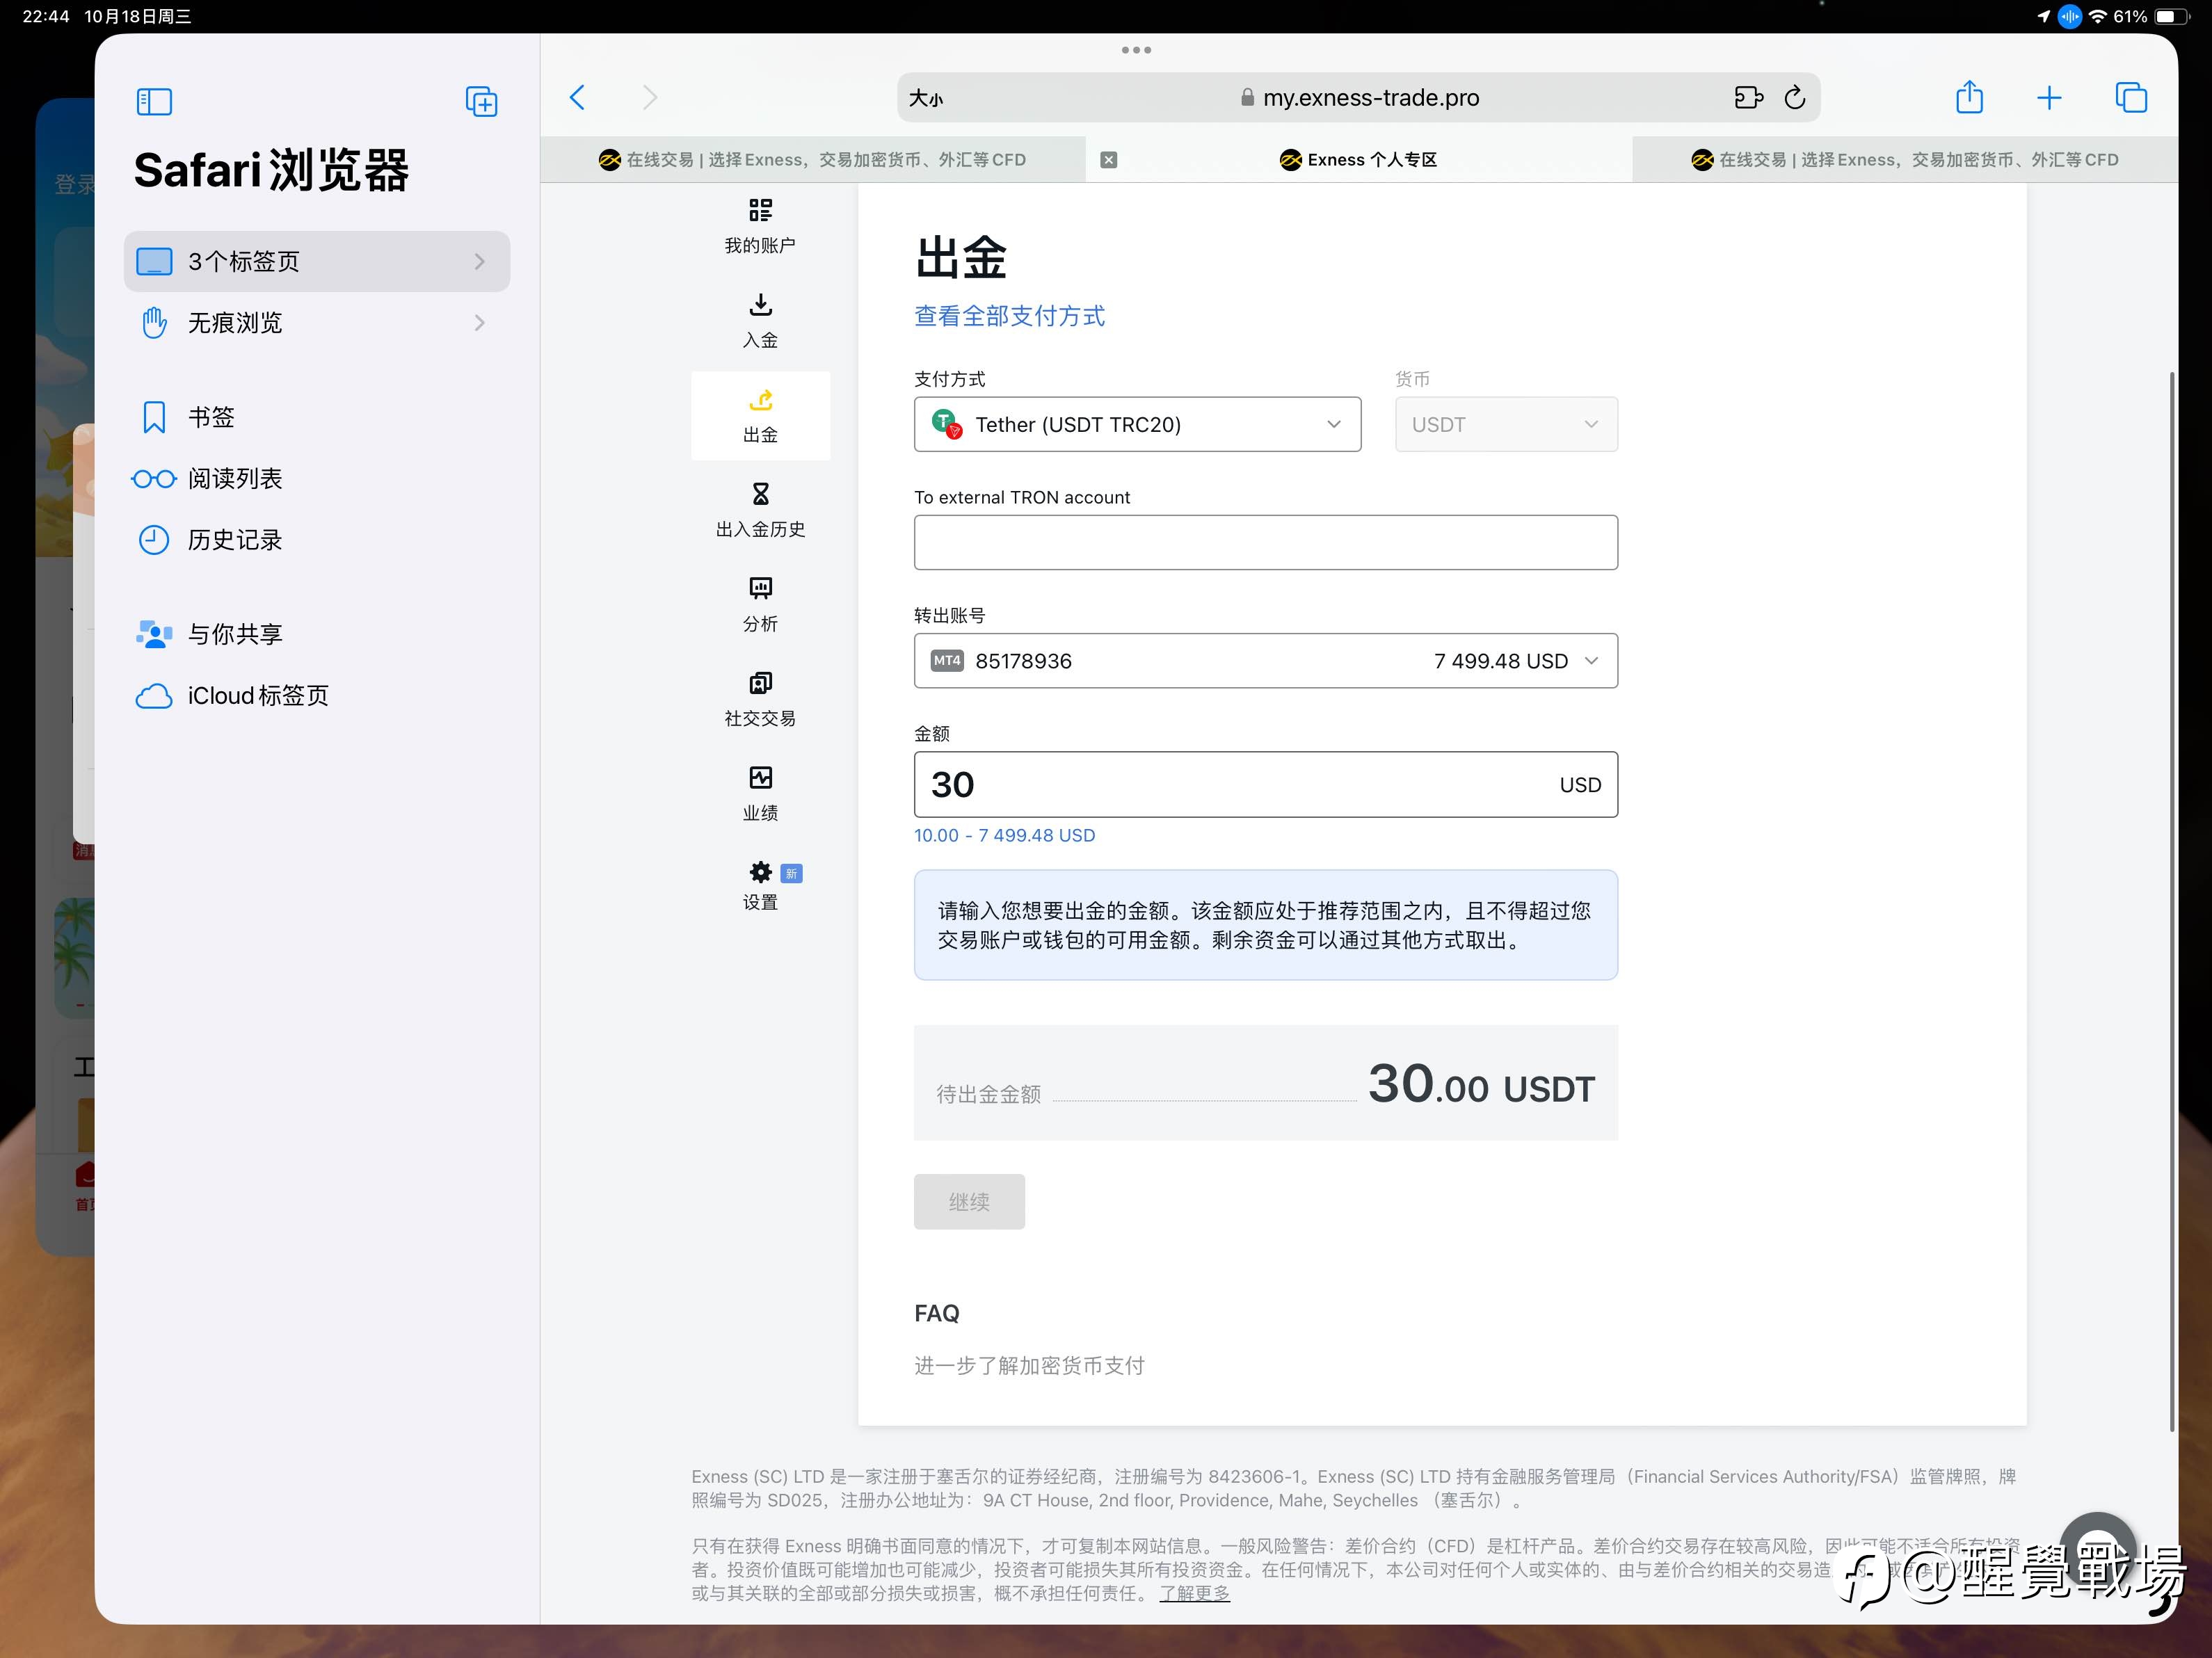The image size is (2212, 1658).
Task: Click the Wi-Fi icon in the status bar
Action: point(2098,16)
